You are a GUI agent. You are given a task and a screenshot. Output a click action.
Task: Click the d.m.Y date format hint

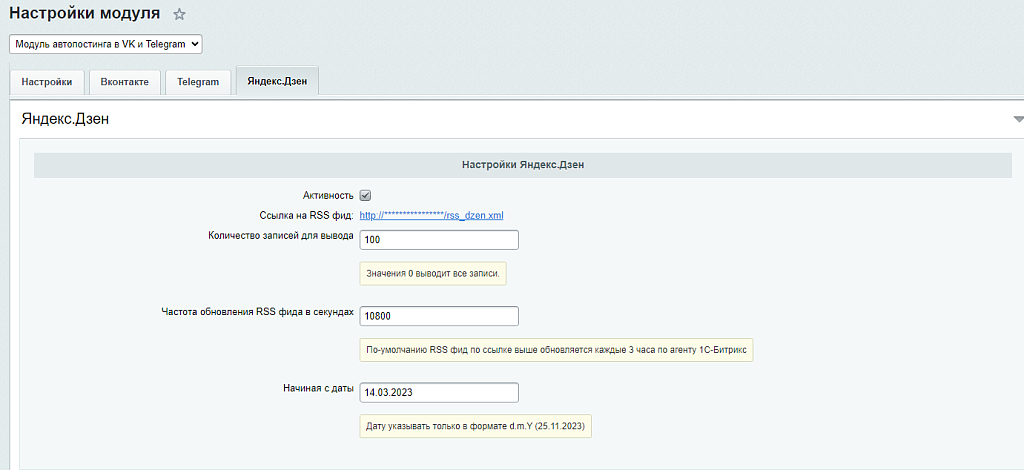pos(476,426)
